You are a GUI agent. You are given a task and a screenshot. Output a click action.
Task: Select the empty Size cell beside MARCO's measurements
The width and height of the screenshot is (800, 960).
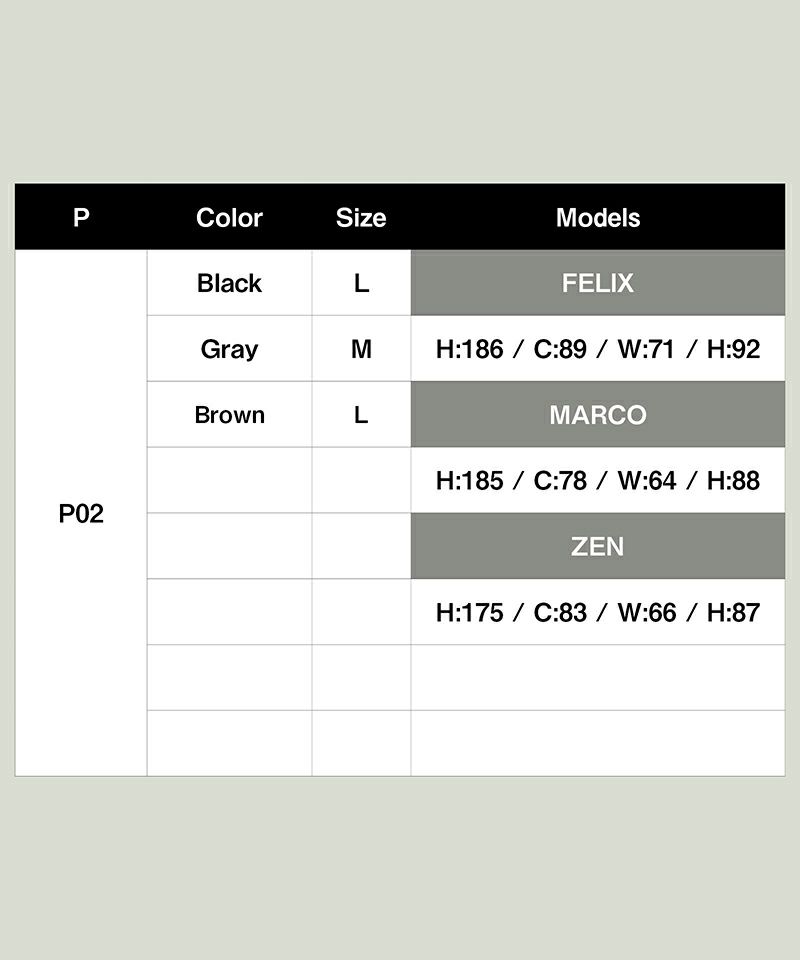coord(361,481)
